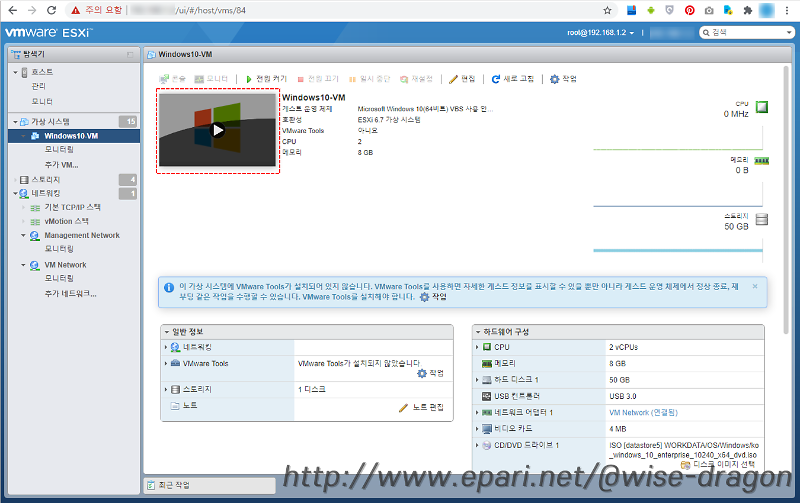The width and height of the screenshot is (800, 503).
Task: Select Management Network item
Action: (x=82, y=235)
